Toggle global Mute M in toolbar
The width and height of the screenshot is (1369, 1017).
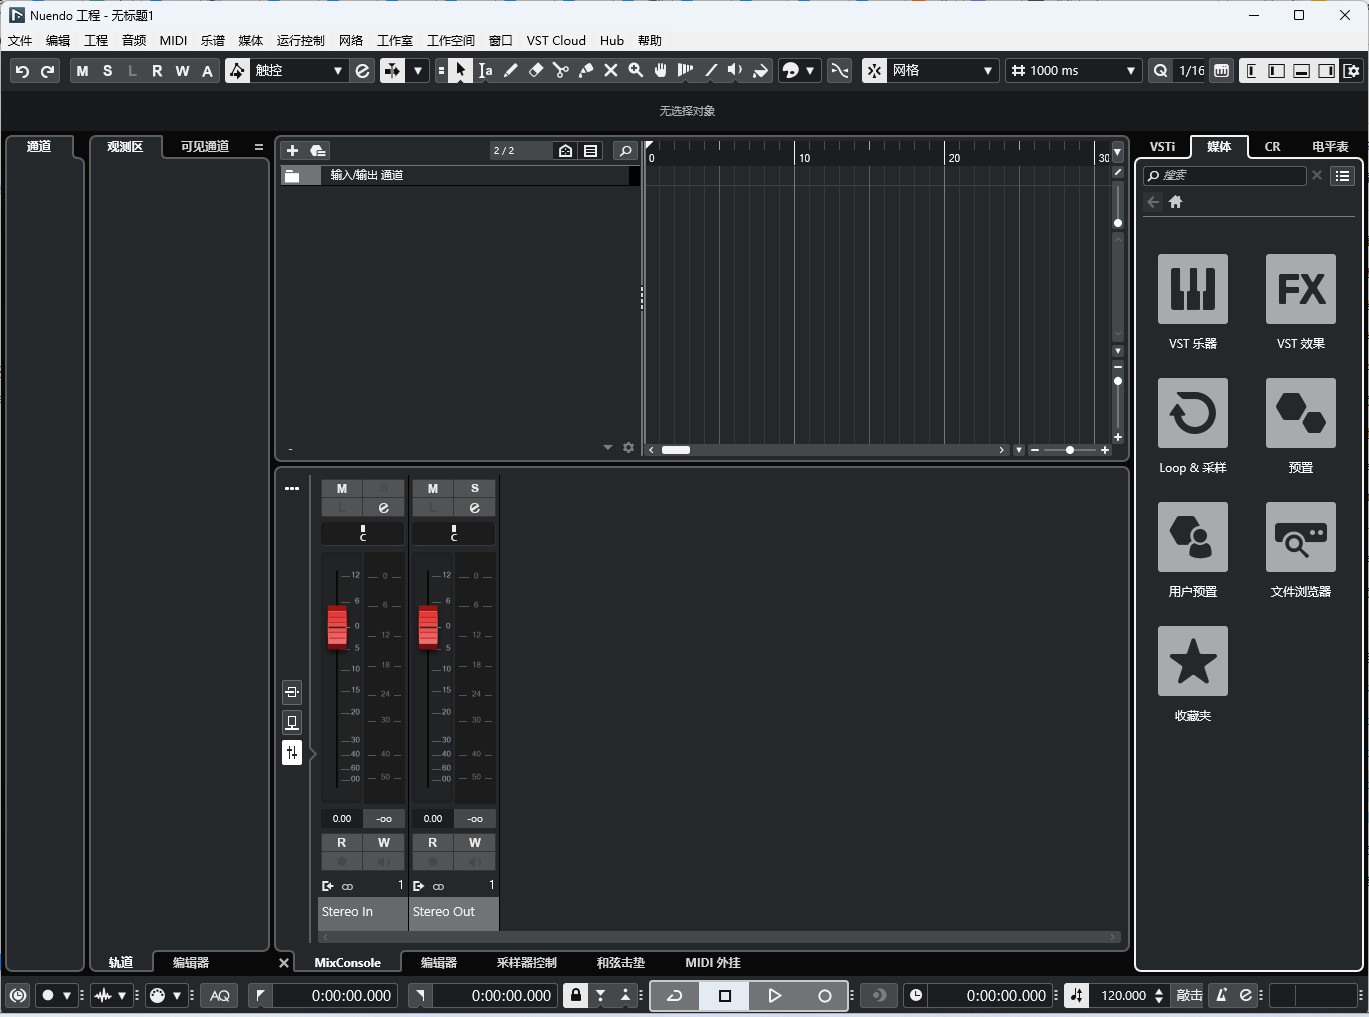[x=82, y=71]
